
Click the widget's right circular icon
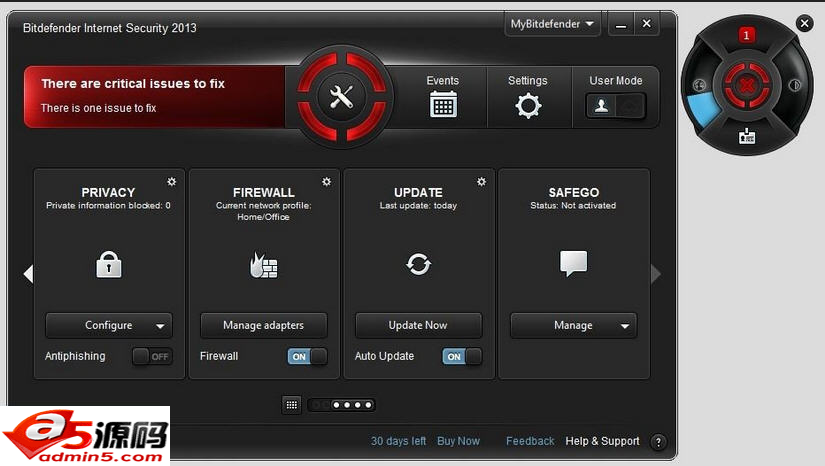794,85
